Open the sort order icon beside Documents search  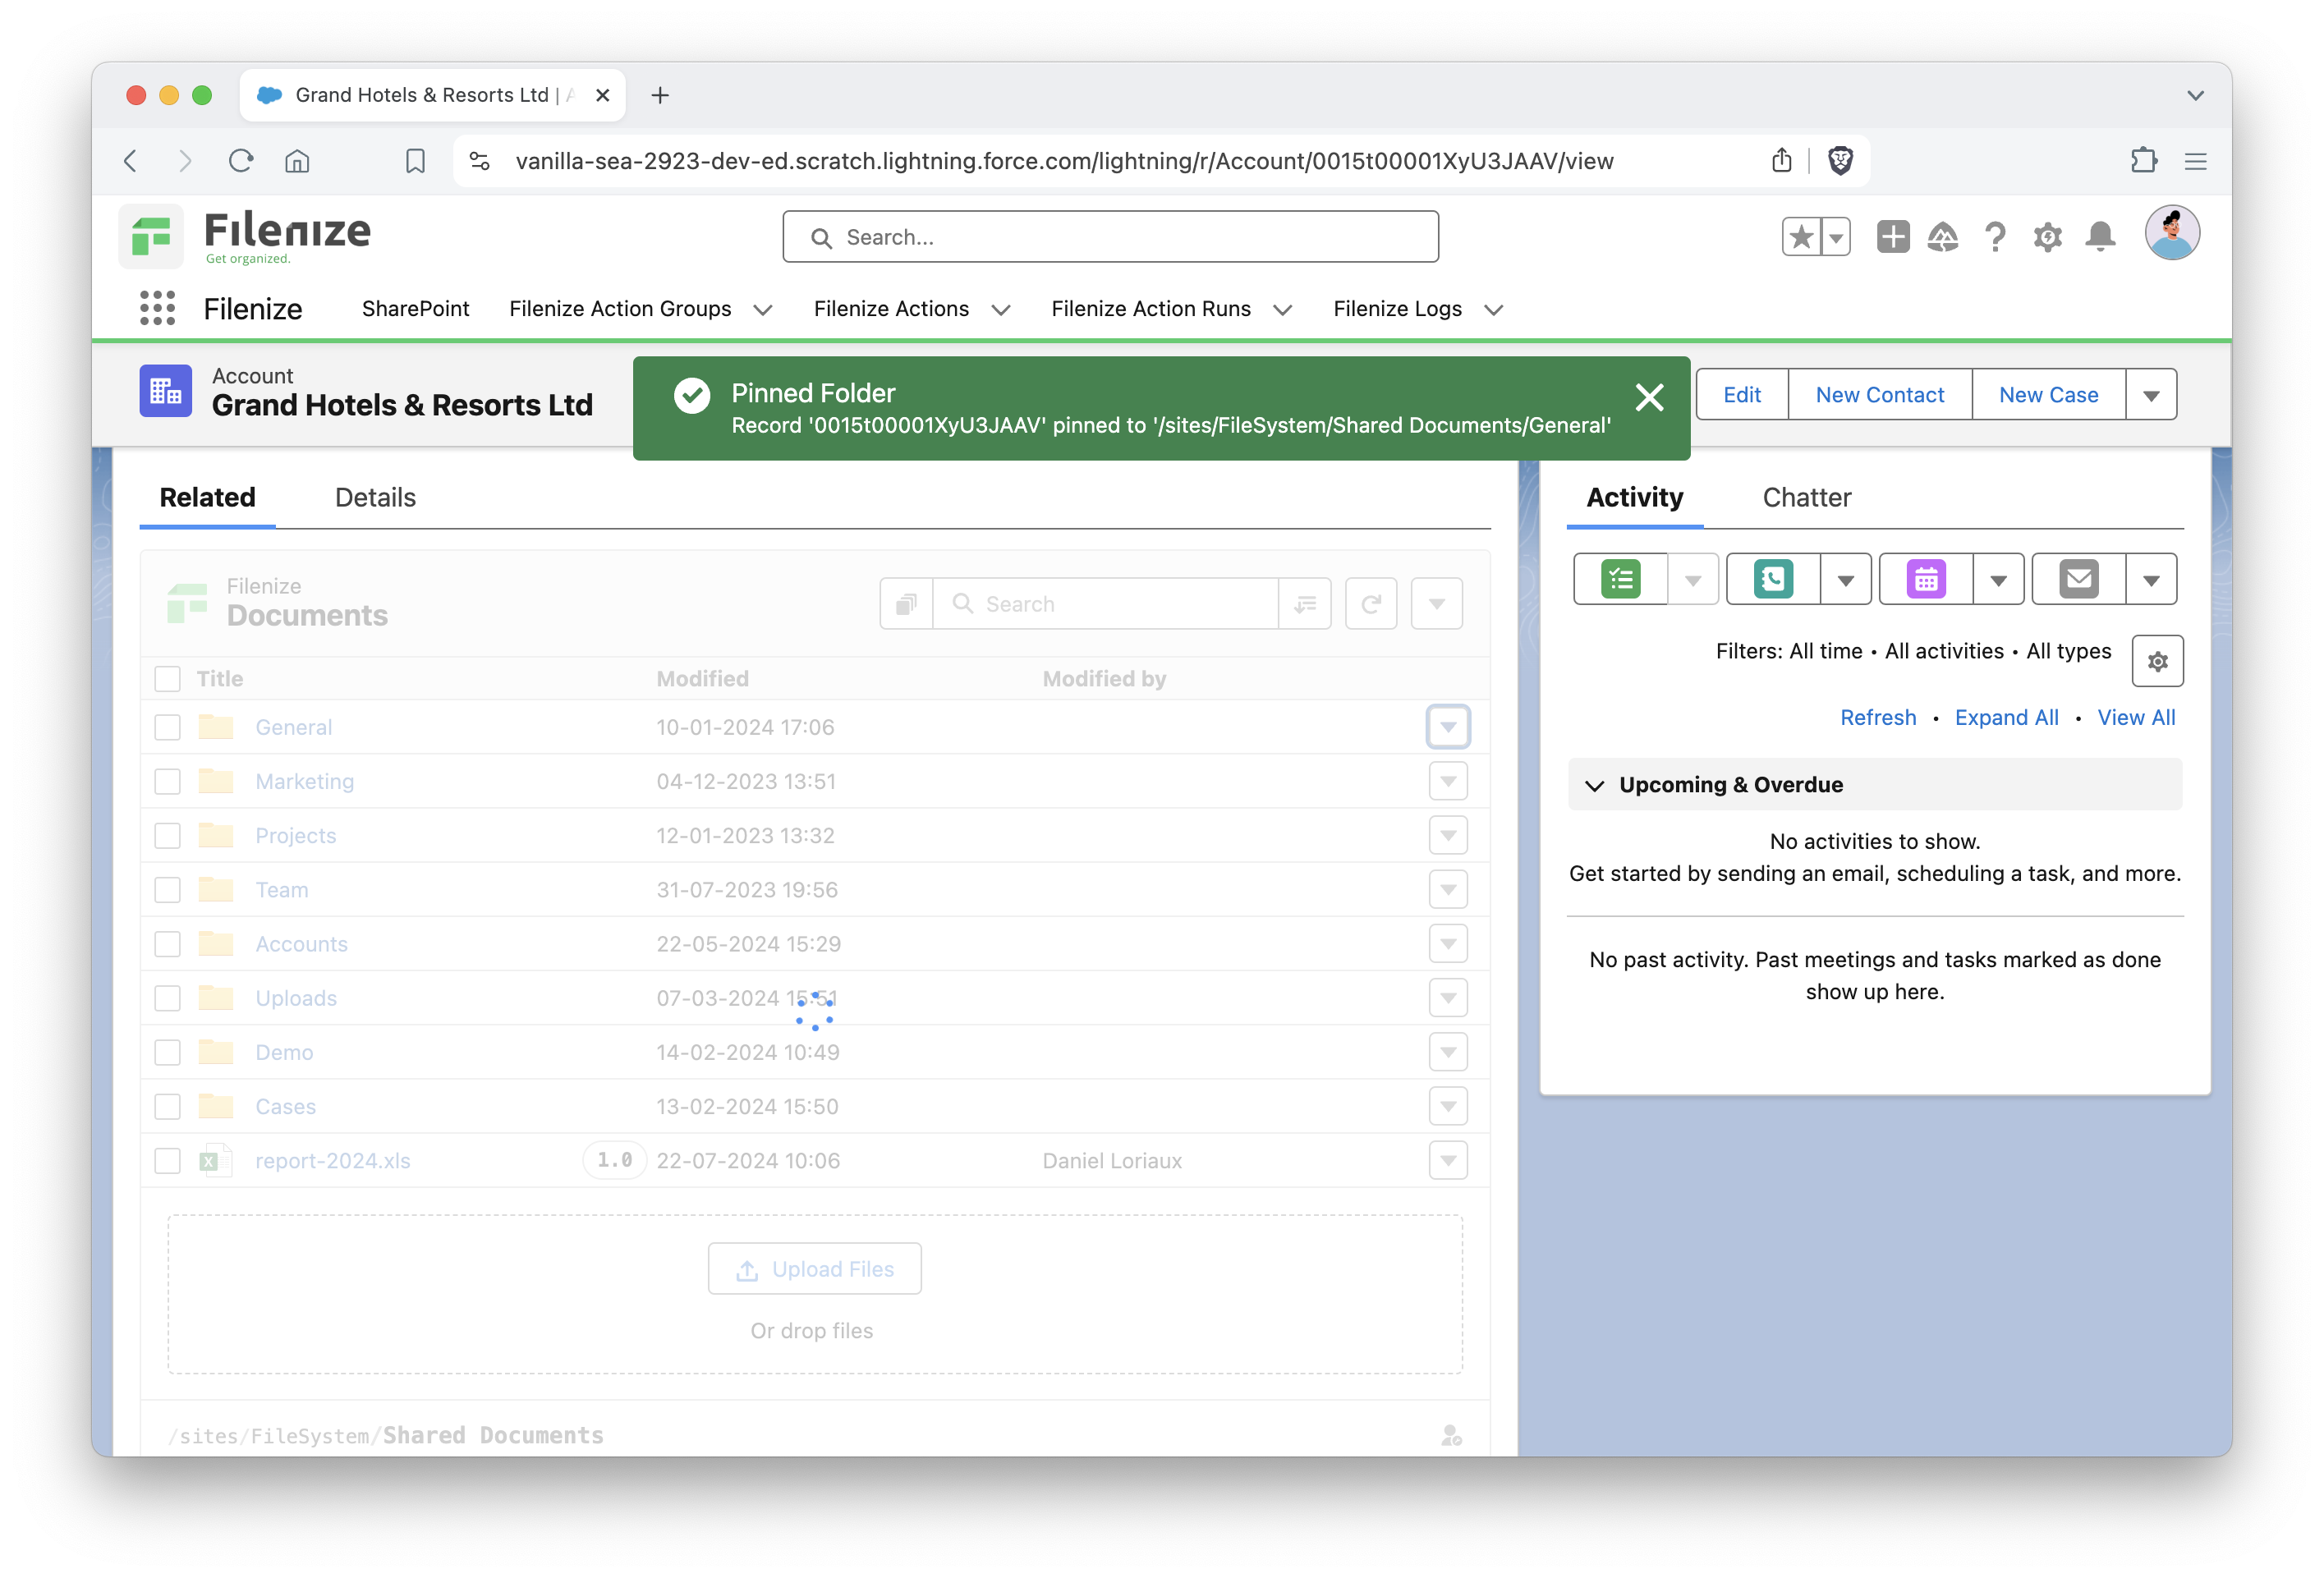point(1305,603)
